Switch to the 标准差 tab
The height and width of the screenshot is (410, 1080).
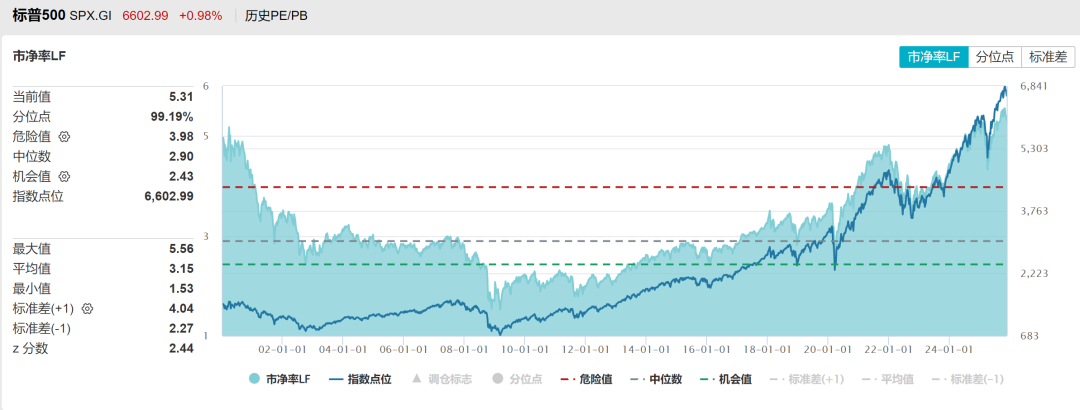(1048, 57)
